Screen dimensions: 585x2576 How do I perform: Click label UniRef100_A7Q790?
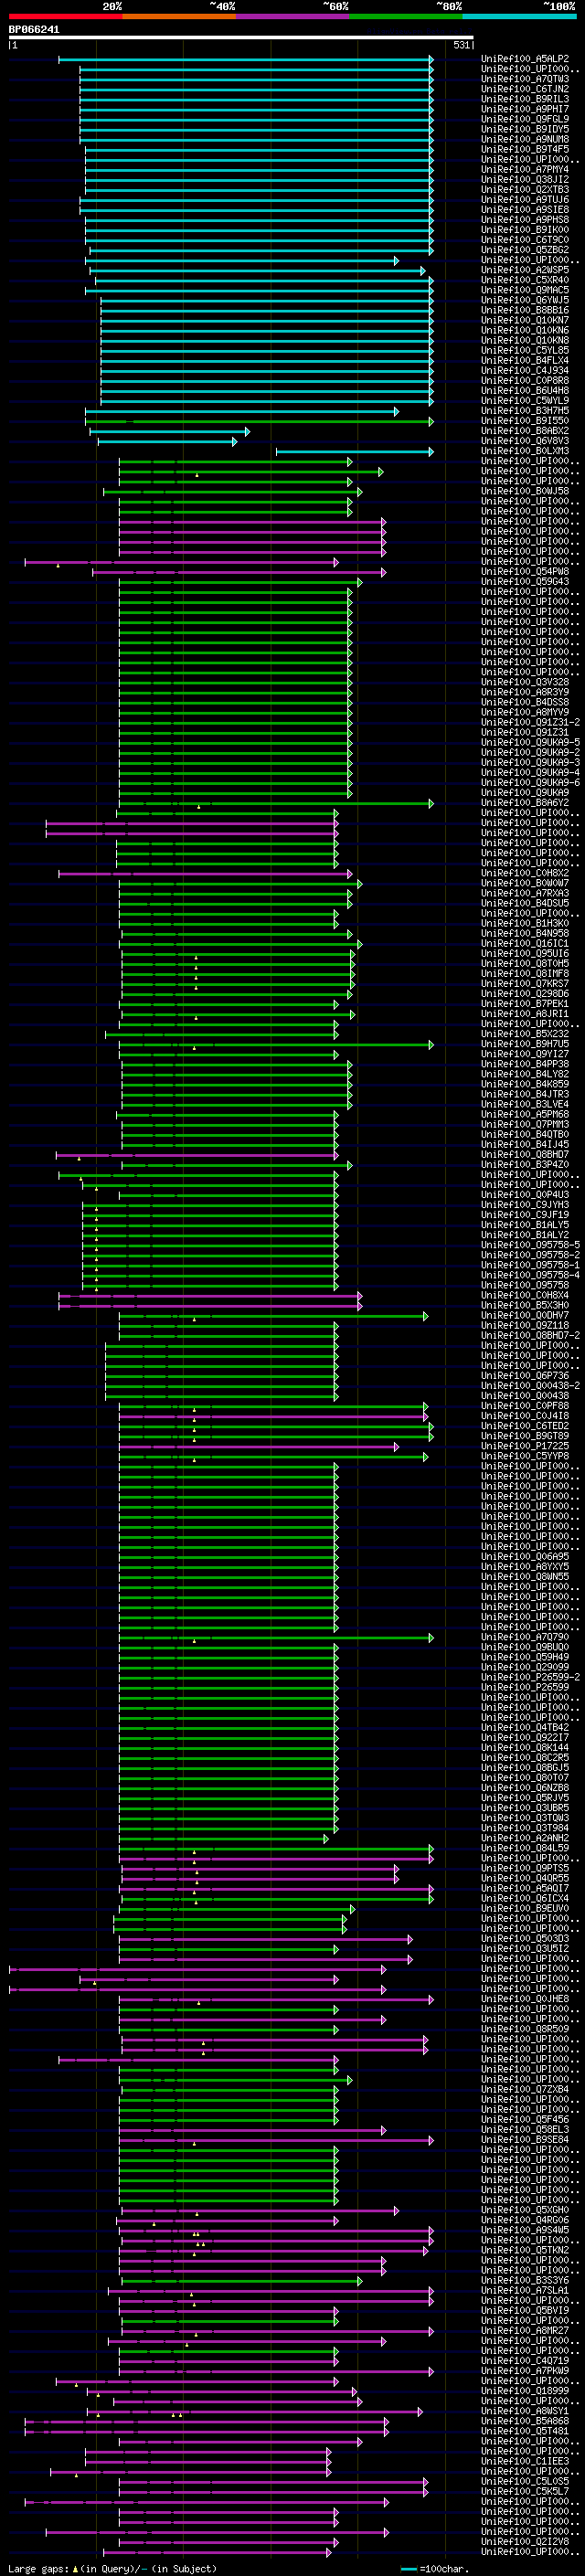525,1638
